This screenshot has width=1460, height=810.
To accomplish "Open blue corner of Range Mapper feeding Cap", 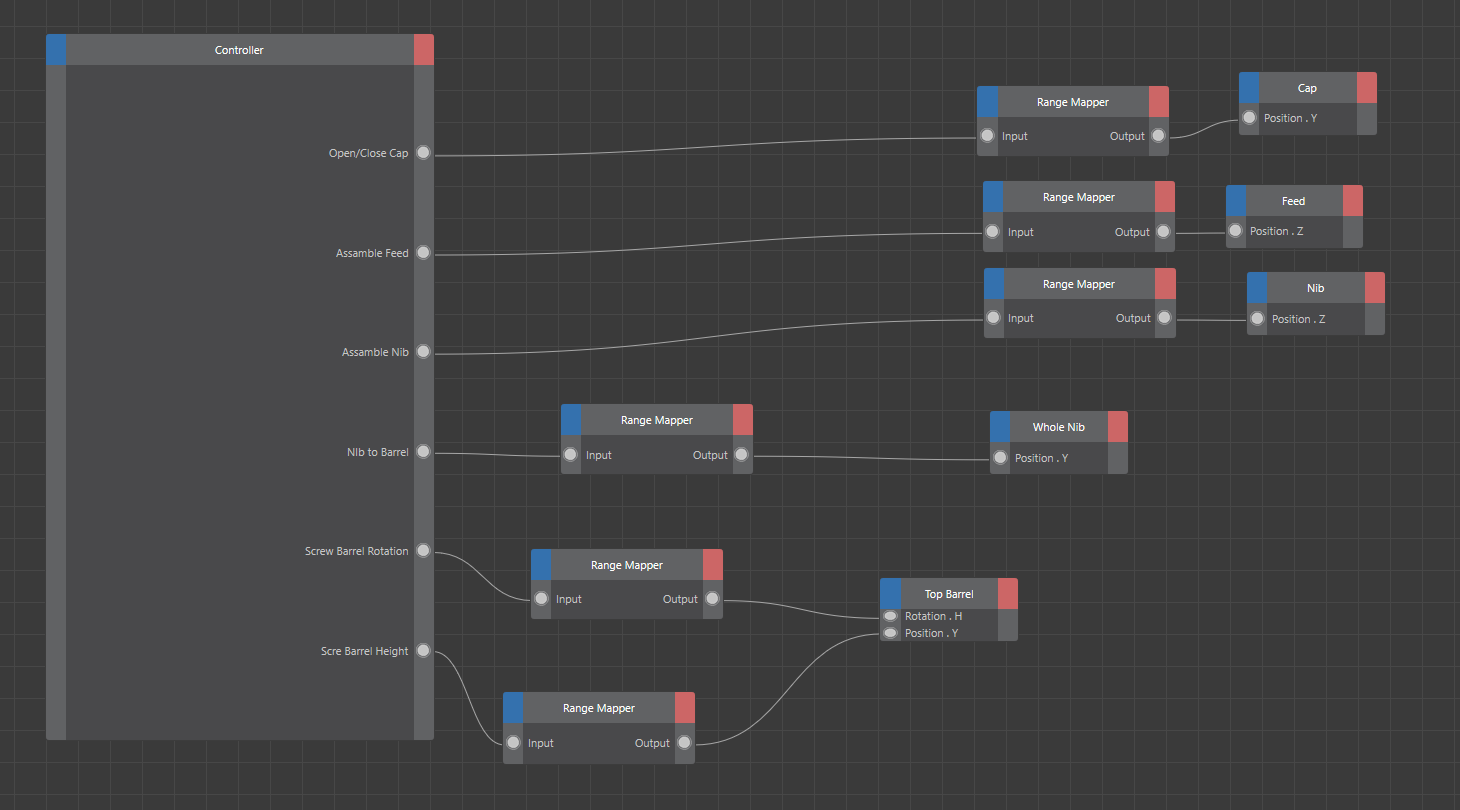I will [x=987, y=102].
